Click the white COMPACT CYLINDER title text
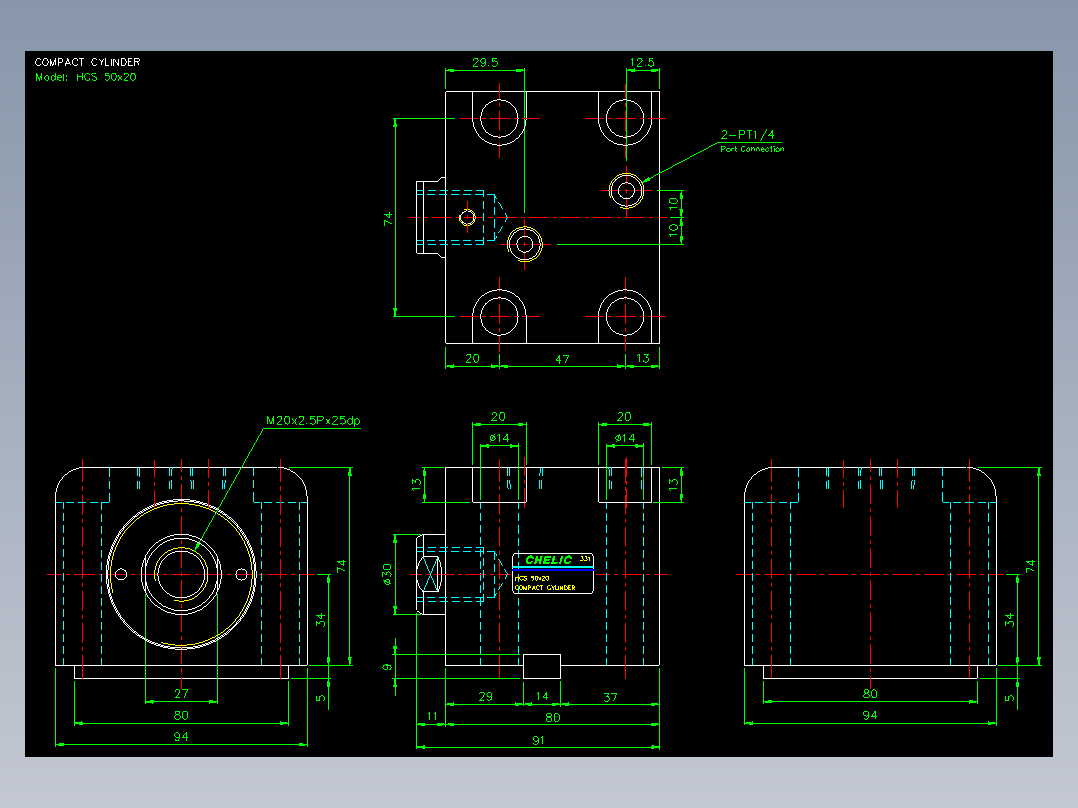The width and height of the screenshot is (1078, 808). coord(87,62)
